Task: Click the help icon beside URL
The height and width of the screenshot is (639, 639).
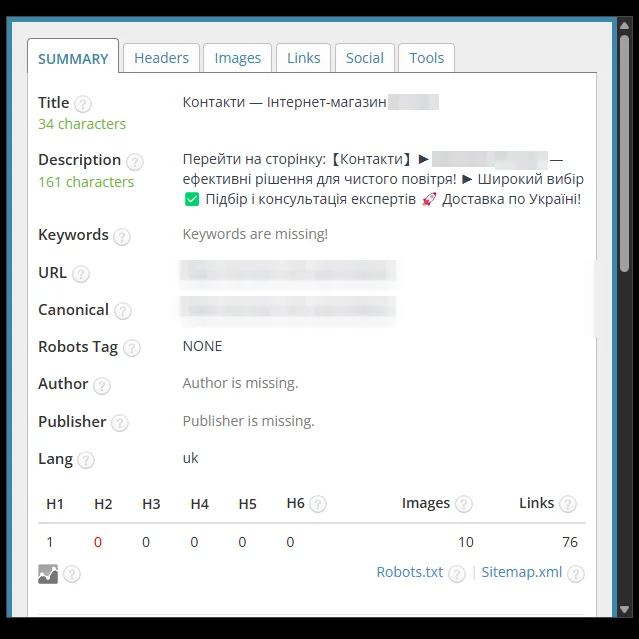Action: click(x=81, y=274)
